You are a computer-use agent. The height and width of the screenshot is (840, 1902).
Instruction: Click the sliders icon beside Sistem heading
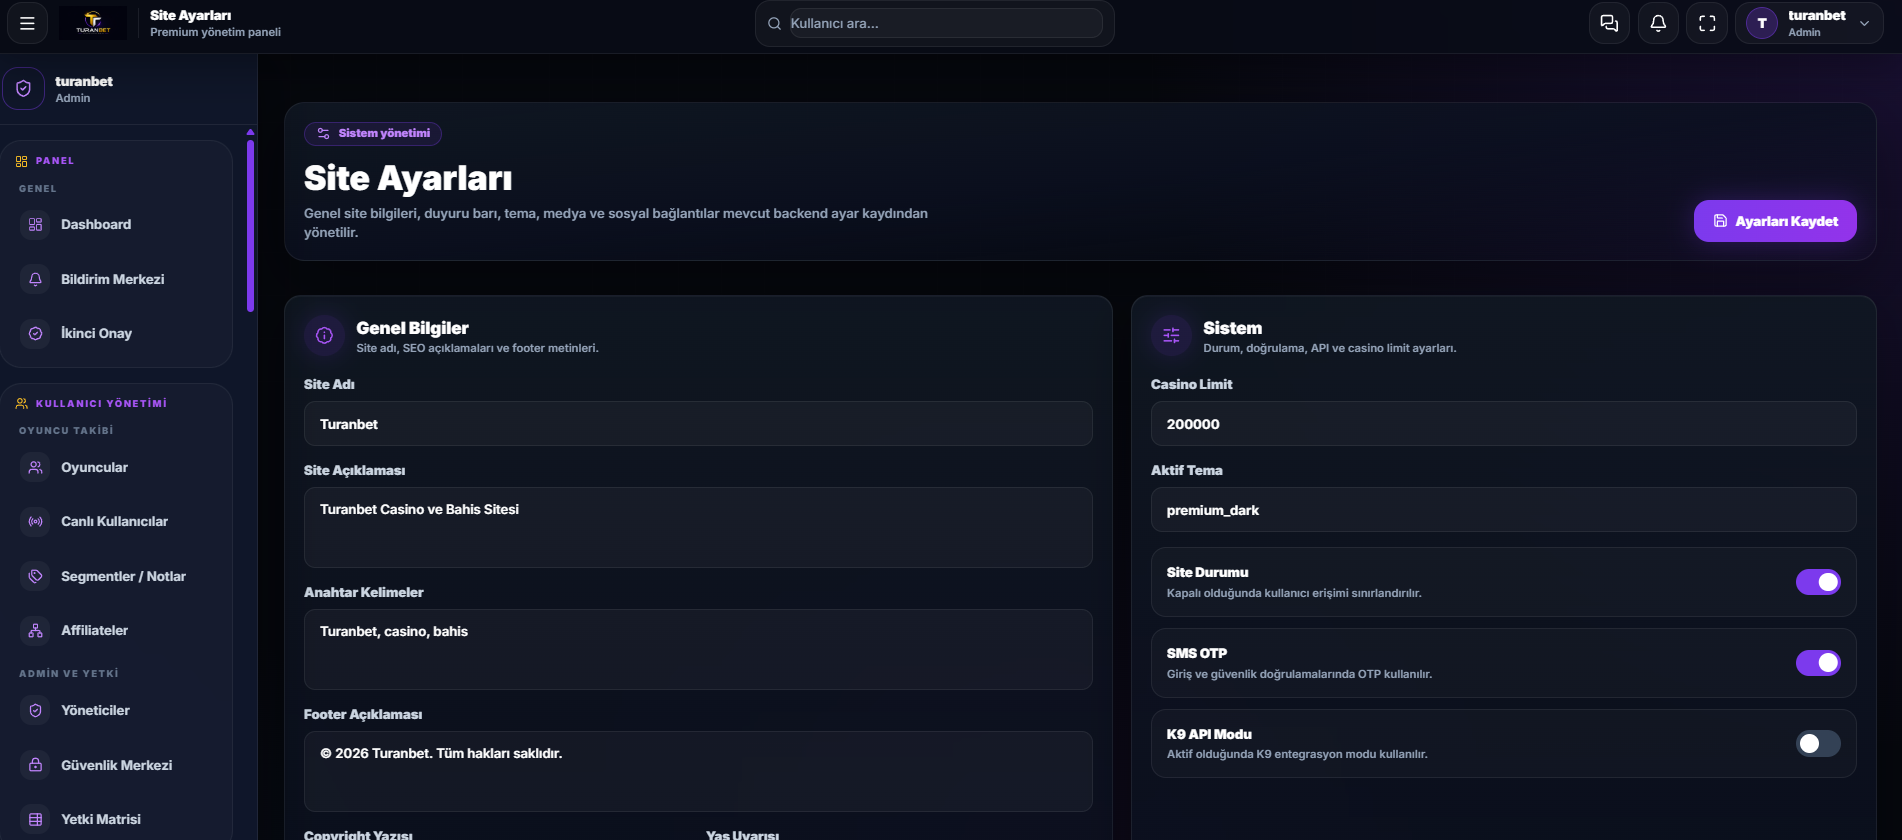click(x=1171, y=336)
